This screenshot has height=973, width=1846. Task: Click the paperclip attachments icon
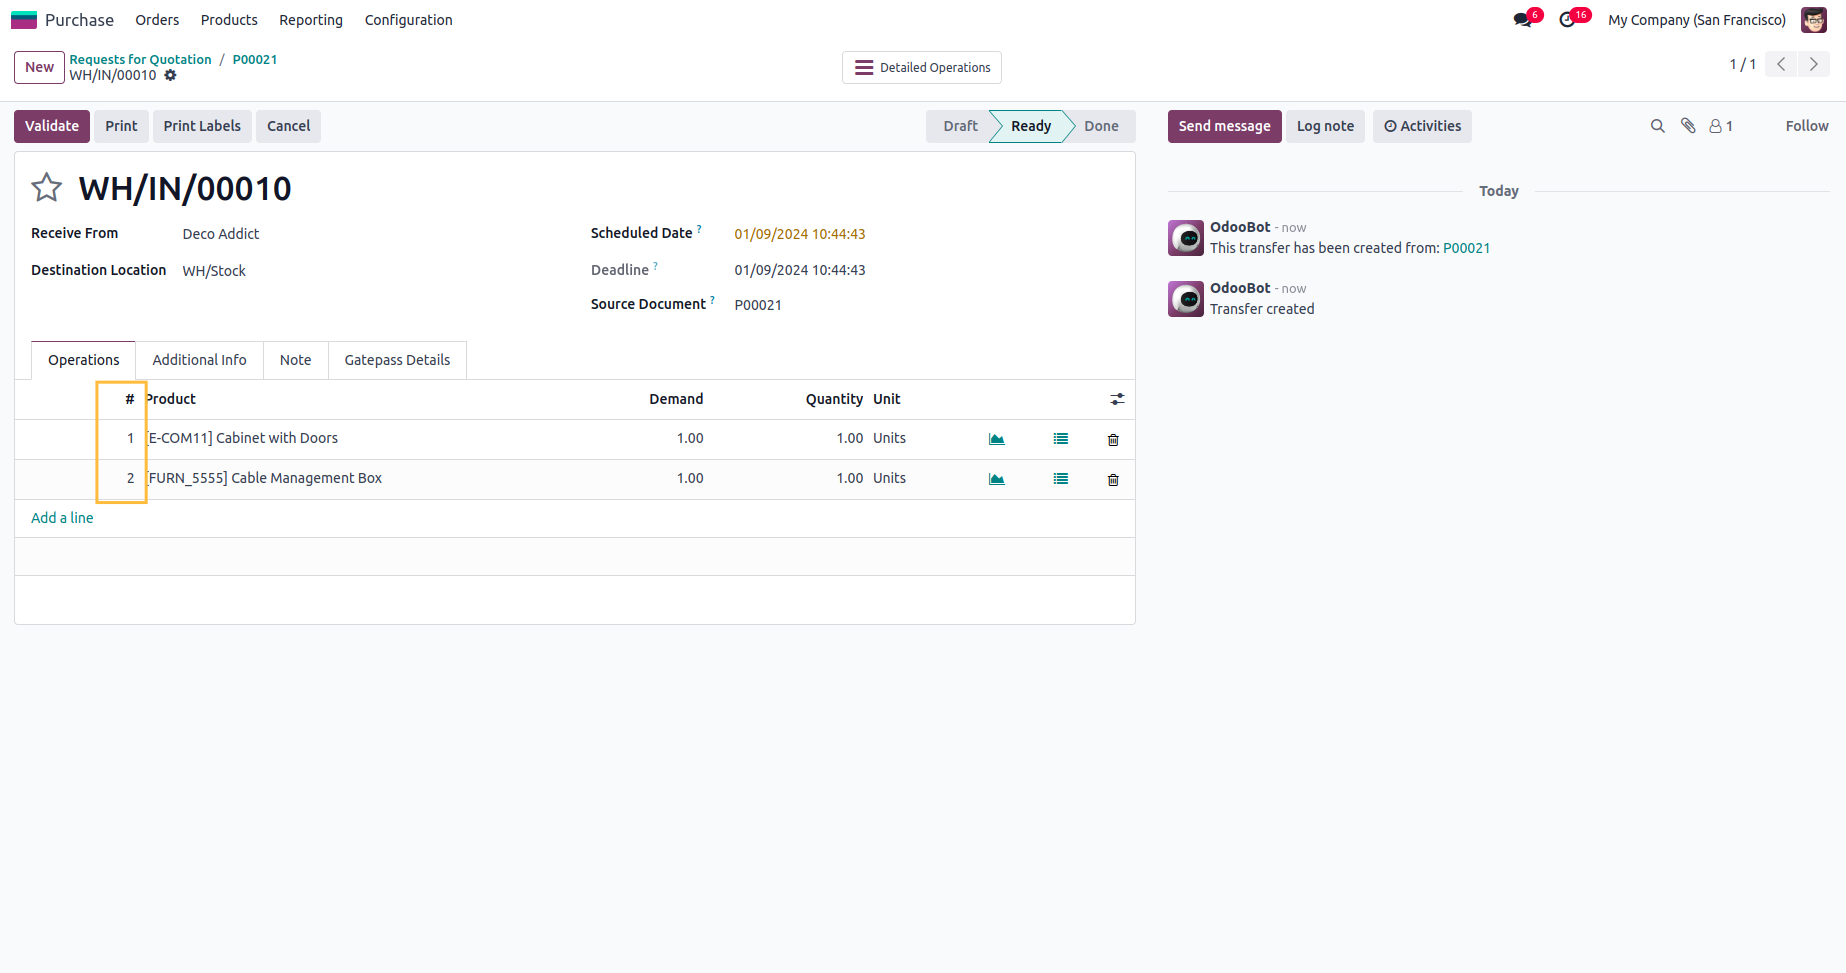tap(1688, 126)
